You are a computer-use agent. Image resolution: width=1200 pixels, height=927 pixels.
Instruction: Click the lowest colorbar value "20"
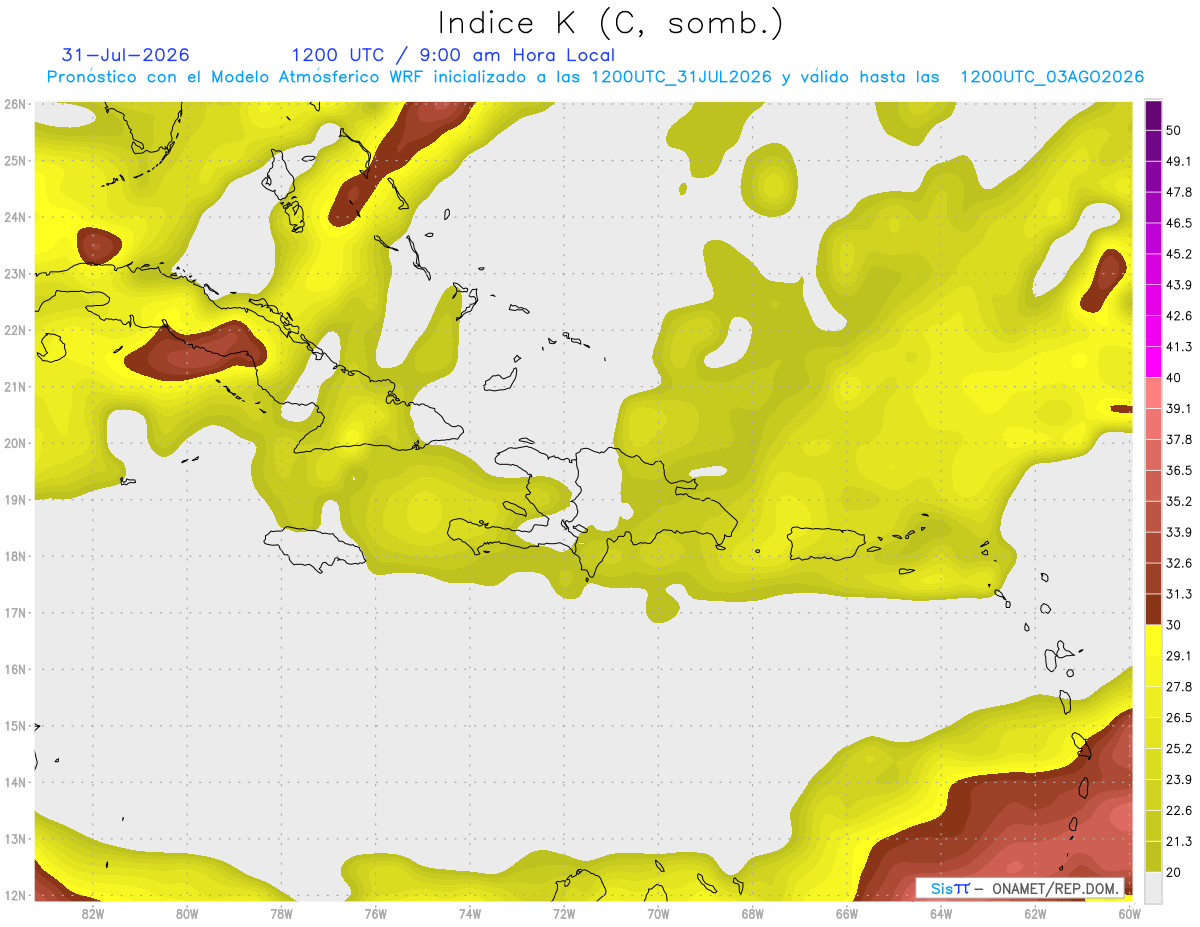click(1175, 872)
